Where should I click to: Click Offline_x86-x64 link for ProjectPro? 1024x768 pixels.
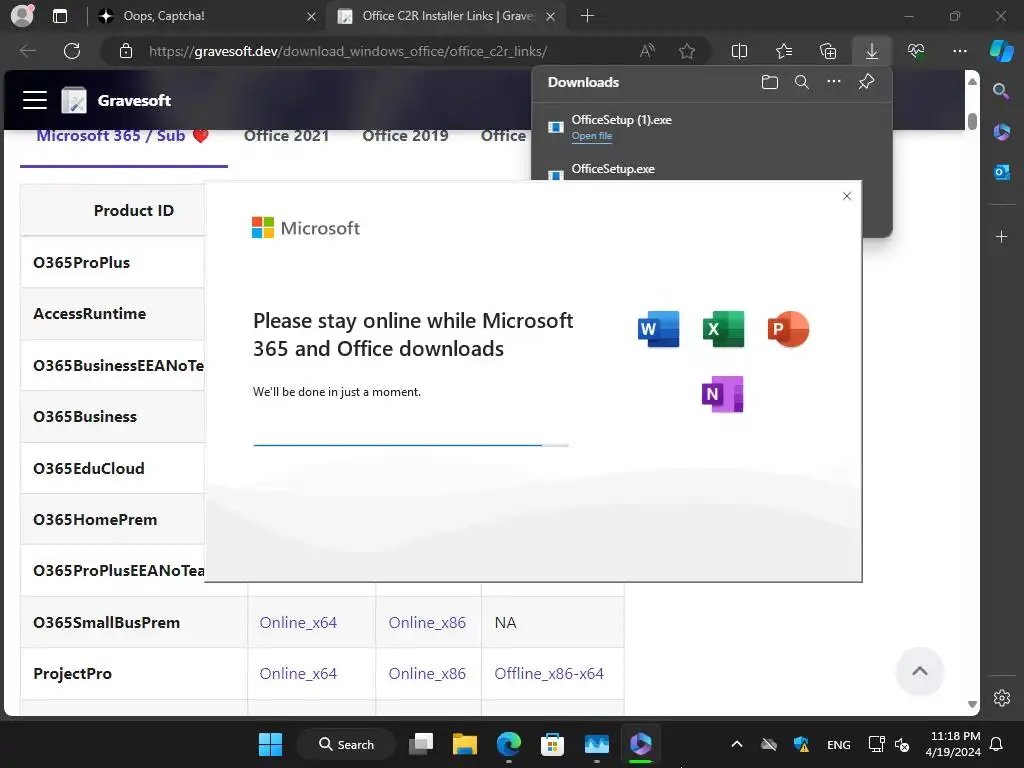[549, 673]
